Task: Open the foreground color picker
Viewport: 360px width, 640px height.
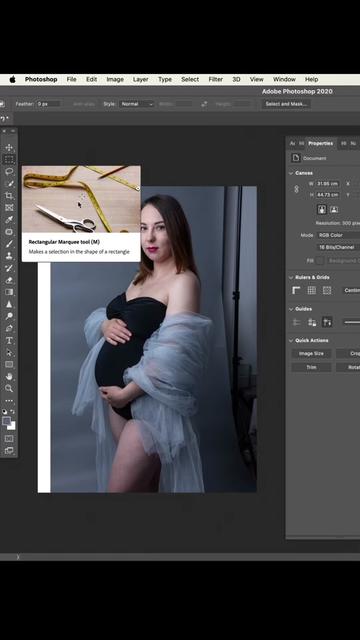Action: (6, 421)
